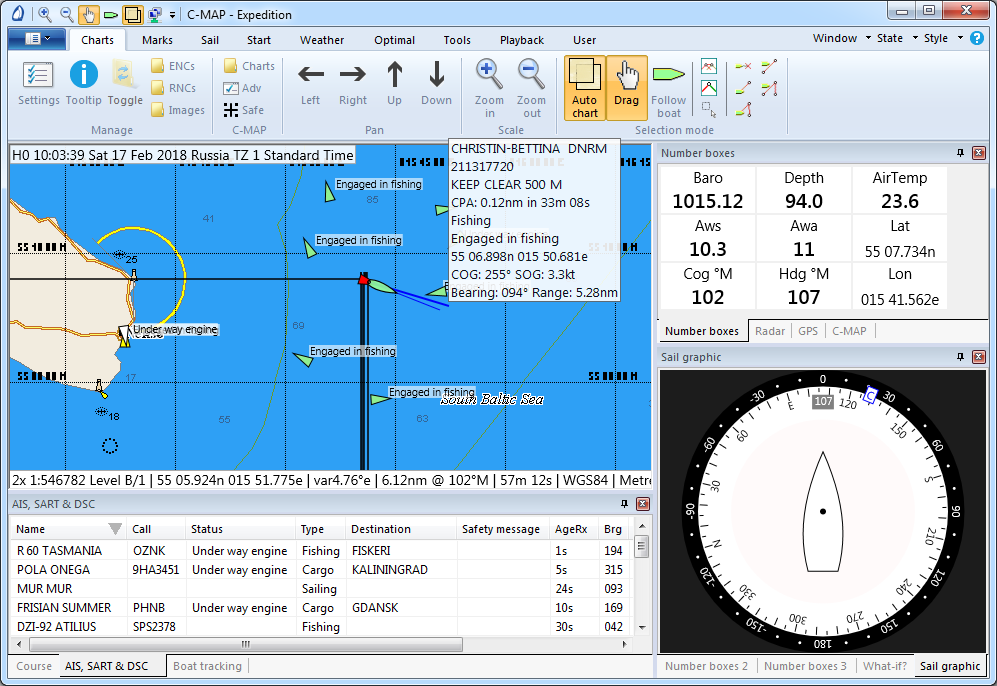Switch to the Boat tracking tab
Screen dimensions: 997x686
point(207,666)
